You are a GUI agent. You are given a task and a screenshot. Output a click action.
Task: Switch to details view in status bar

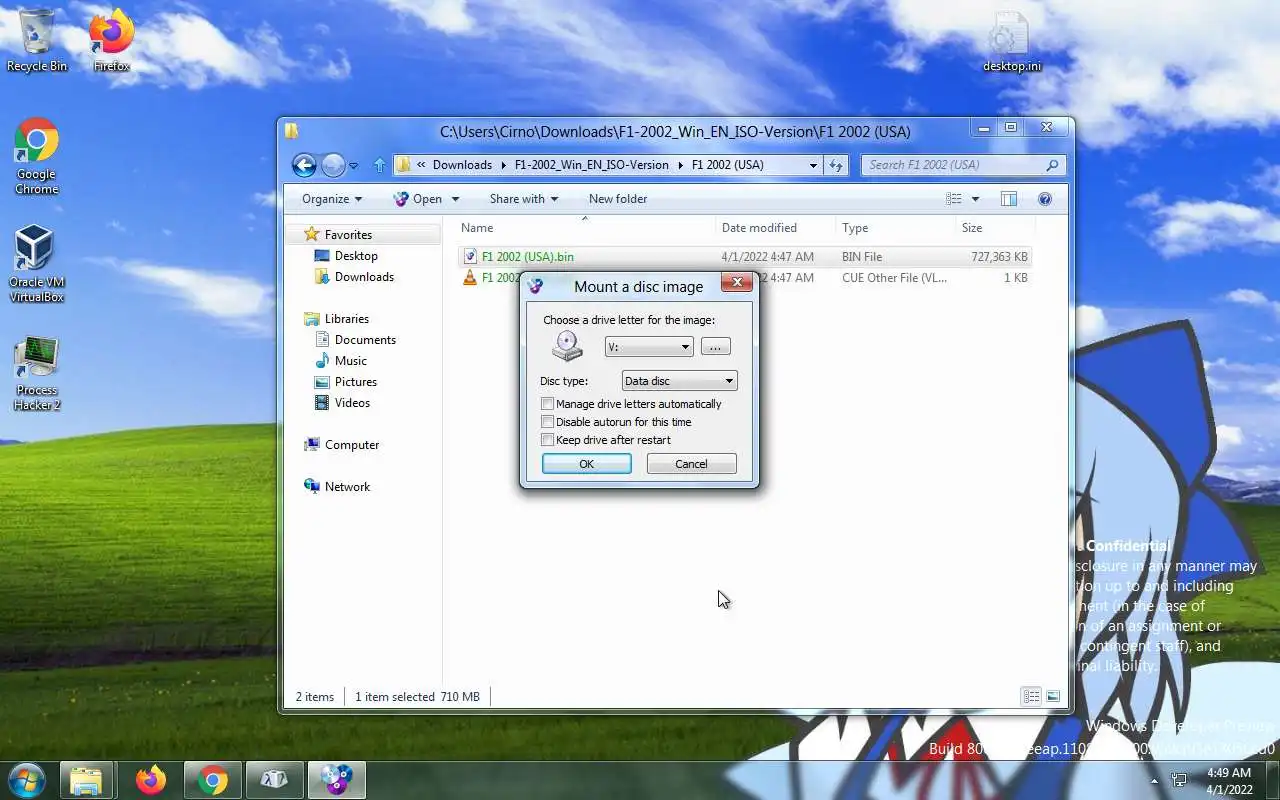point(1030,697)
